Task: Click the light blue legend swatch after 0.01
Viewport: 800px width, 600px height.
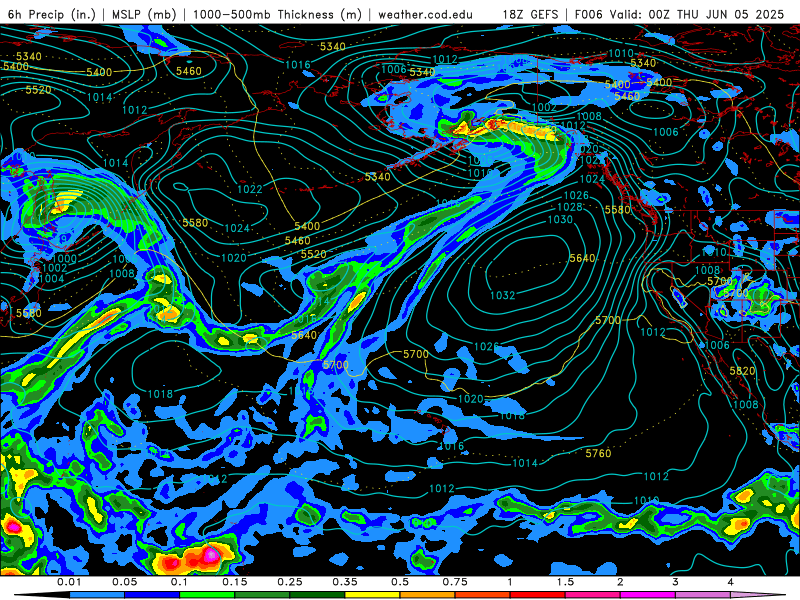Action: [x=97, y=595]
